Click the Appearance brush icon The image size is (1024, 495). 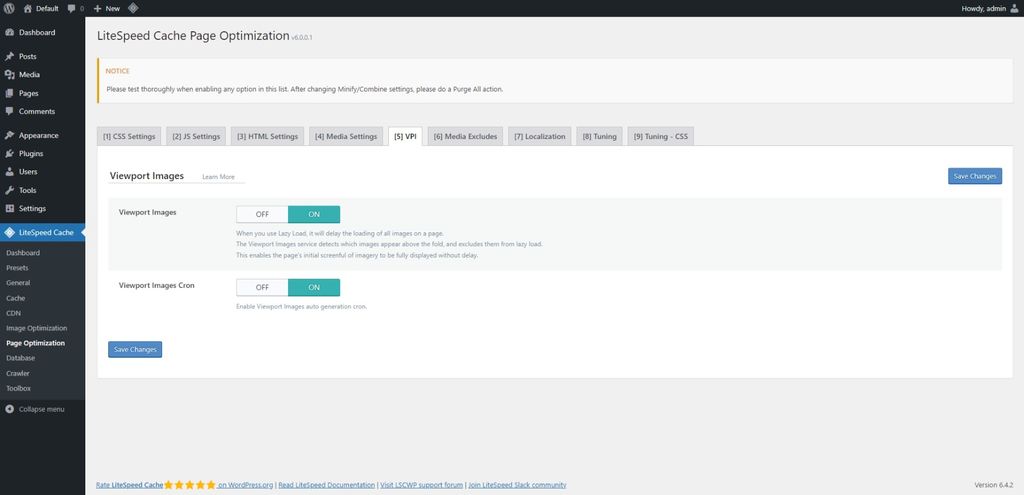[10, 136]
